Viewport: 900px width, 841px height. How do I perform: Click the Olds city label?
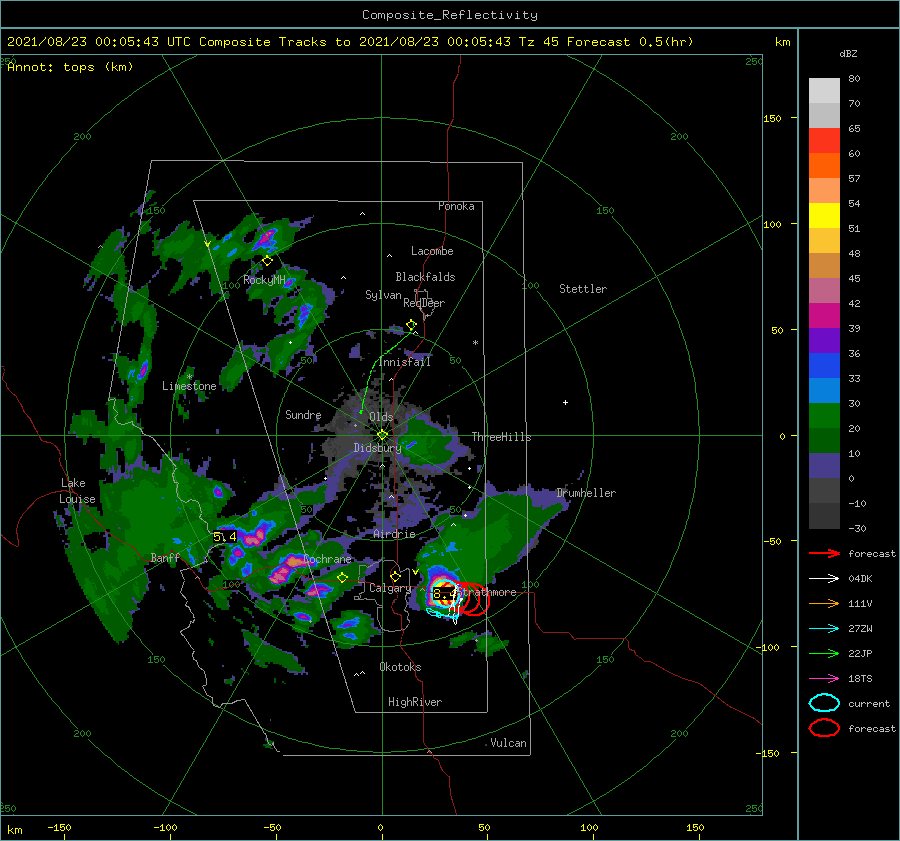click(x=381, y=417)
